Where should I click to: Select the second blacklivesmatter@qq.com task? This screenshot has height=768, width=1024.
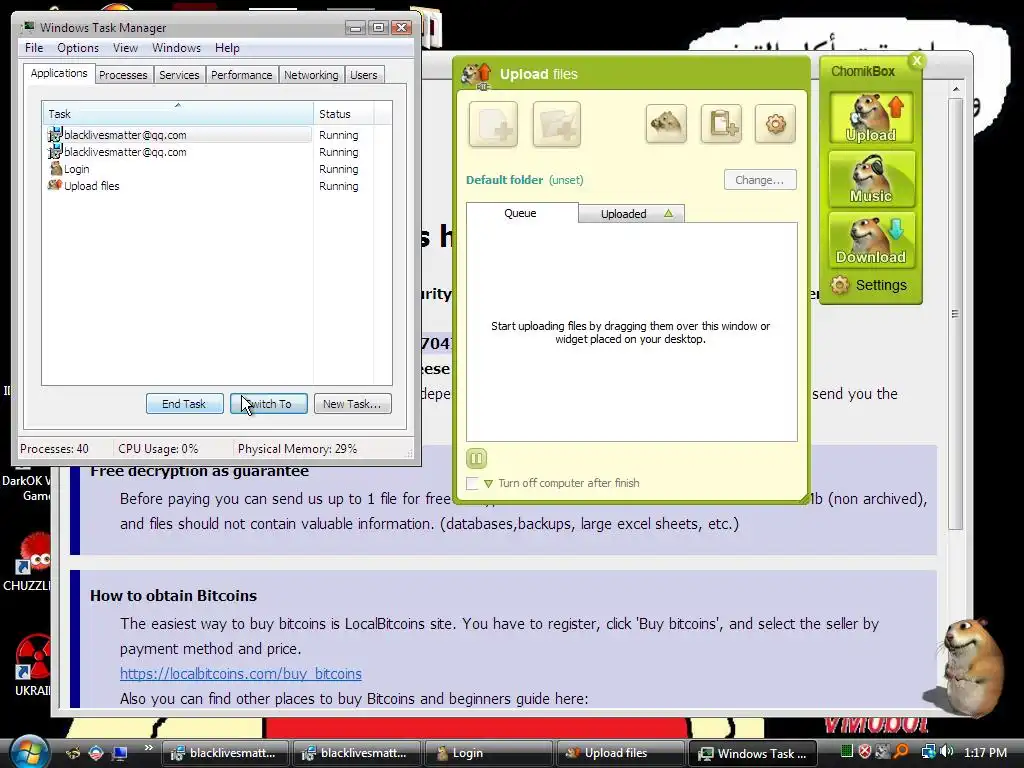pos(178,152)
